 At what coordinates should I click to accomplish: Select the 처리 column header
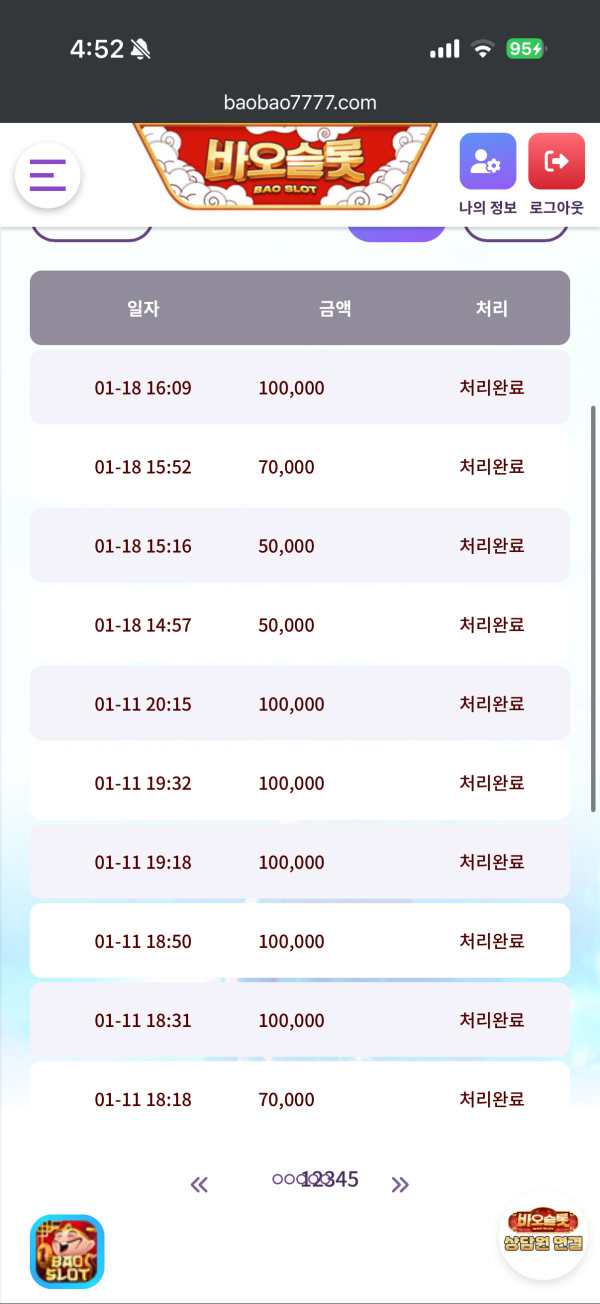click(x=492, y=308)
